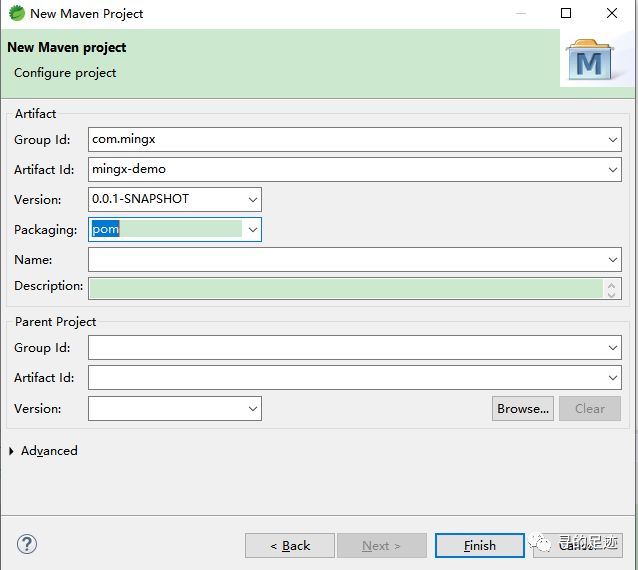Screen dimensions: 638x570
Task: Expand the Parent Project Artifact Id dropdown arrow
Action: click(x=612, y=378)
